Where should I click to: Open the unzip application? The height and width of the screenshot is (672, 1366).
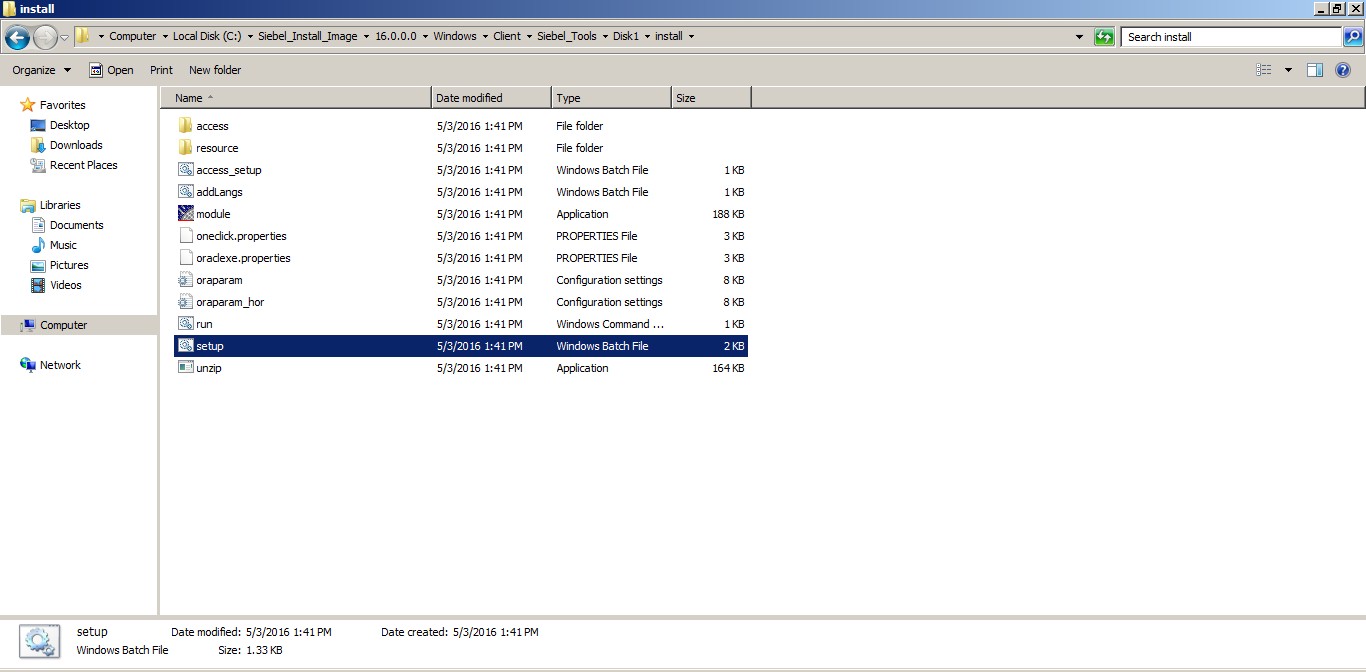(210, 368)
